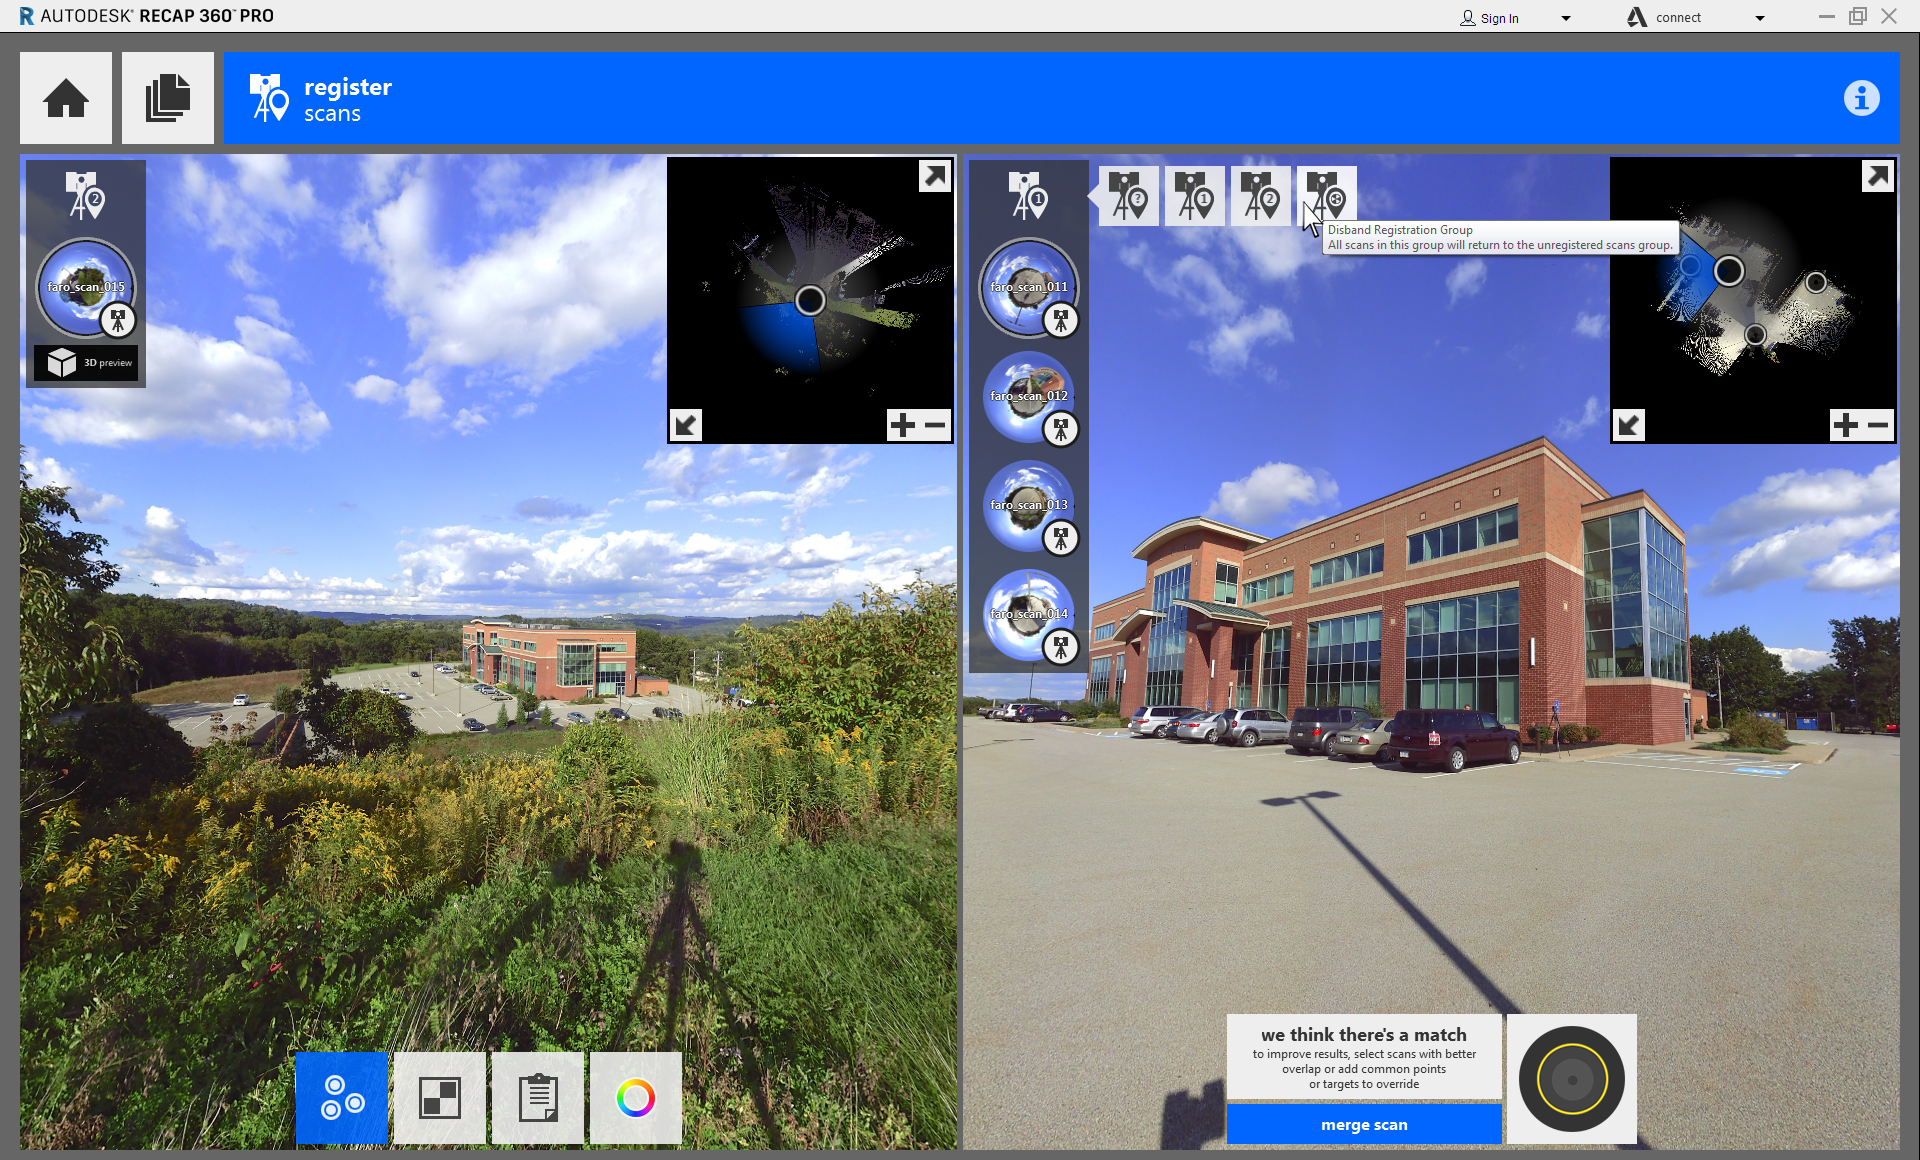Expand the left overview map to full size
The width and height of the screenshot is (1920, 1160).
click(x=934, y=176)
